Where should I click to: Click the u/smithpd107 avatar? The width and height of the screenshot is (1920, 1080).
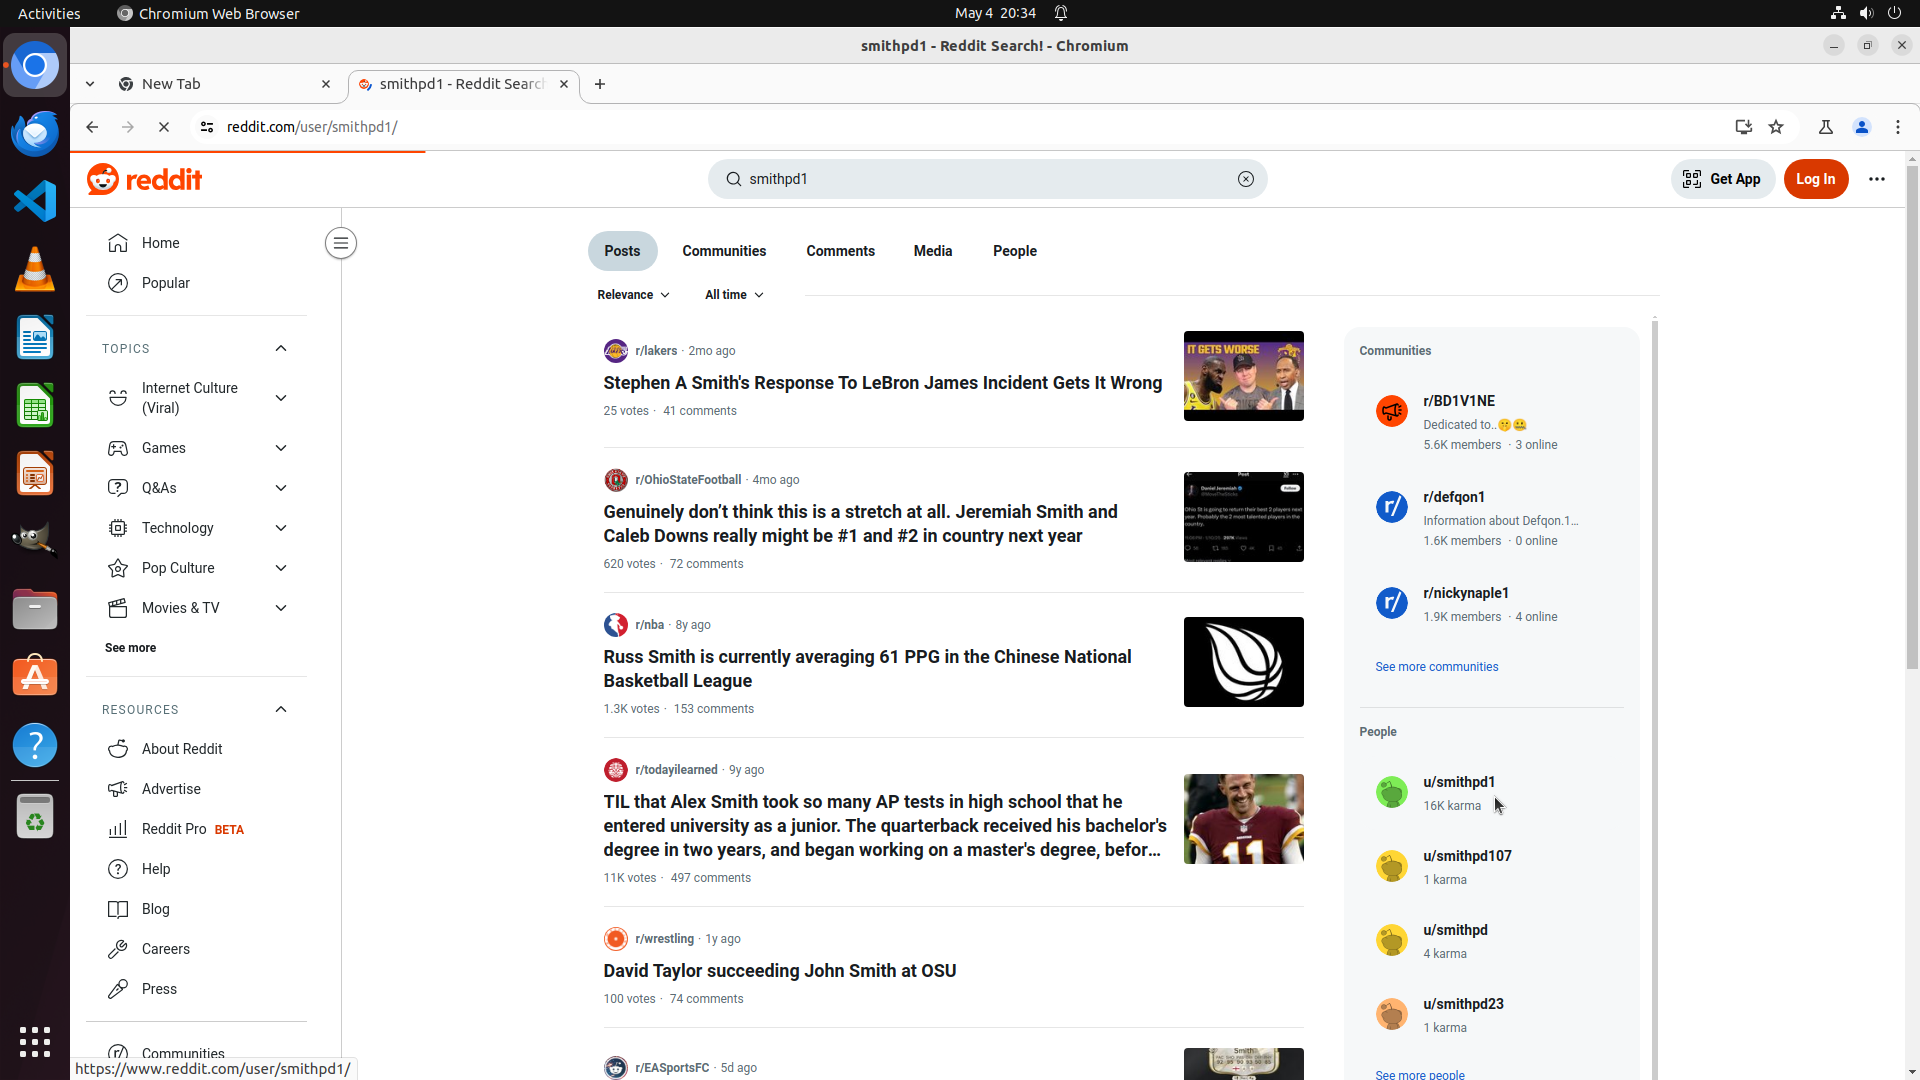(1391, 866)
